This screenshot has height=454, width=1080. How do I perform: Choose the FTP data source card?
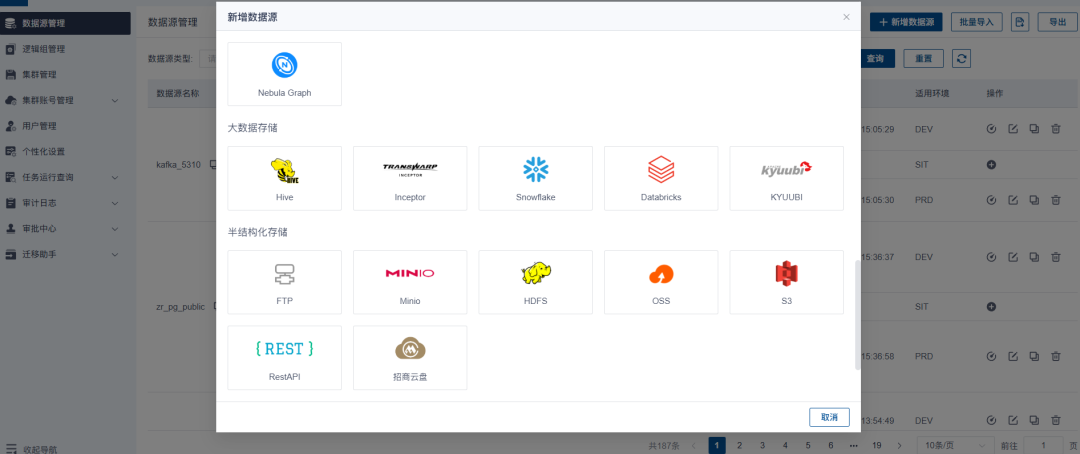click(x=284, y=282)
